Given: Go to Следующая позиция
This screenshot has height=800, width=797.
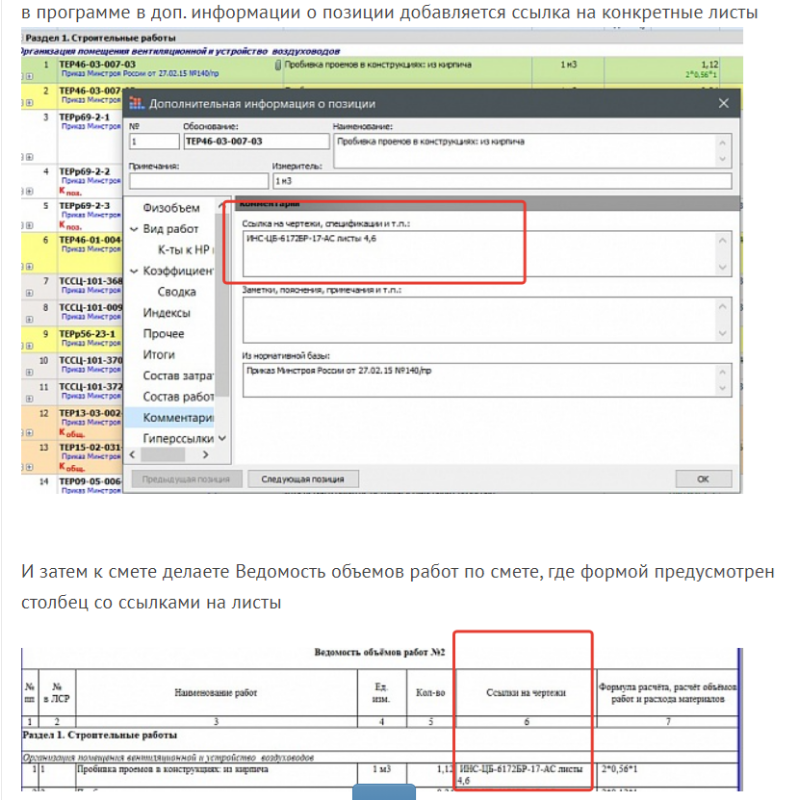Looking at the screenshot, I should [x=303, y=479].
